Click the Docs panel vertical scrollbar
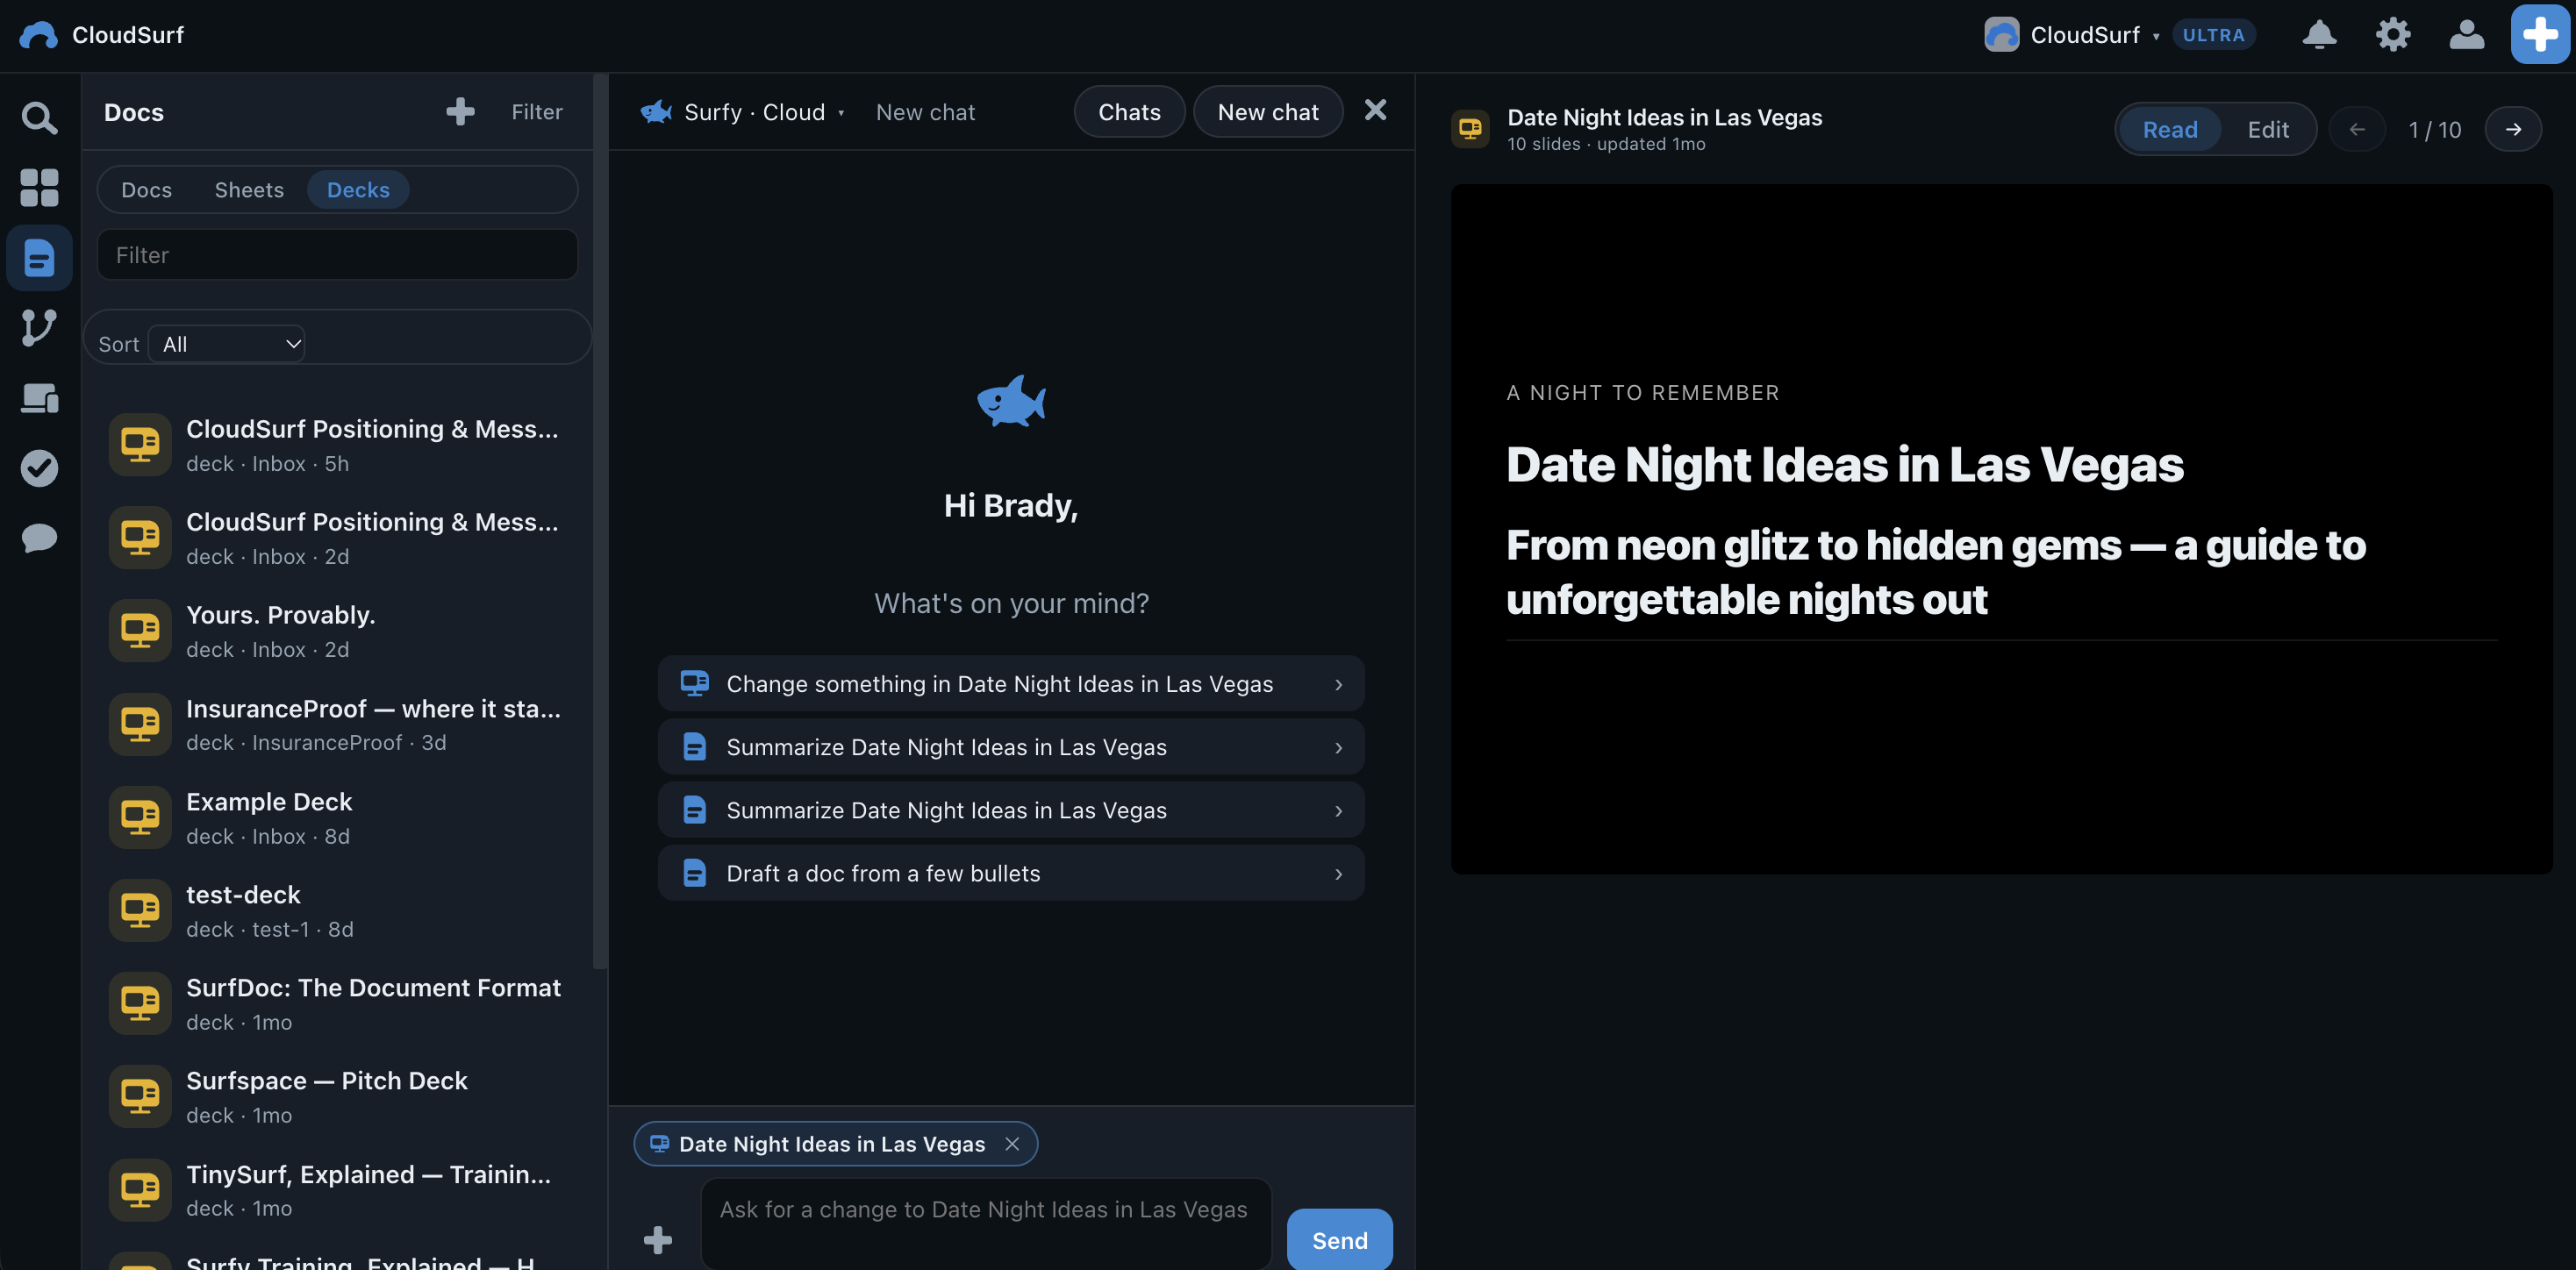2576x1270 pixels. tap(600, 520)
